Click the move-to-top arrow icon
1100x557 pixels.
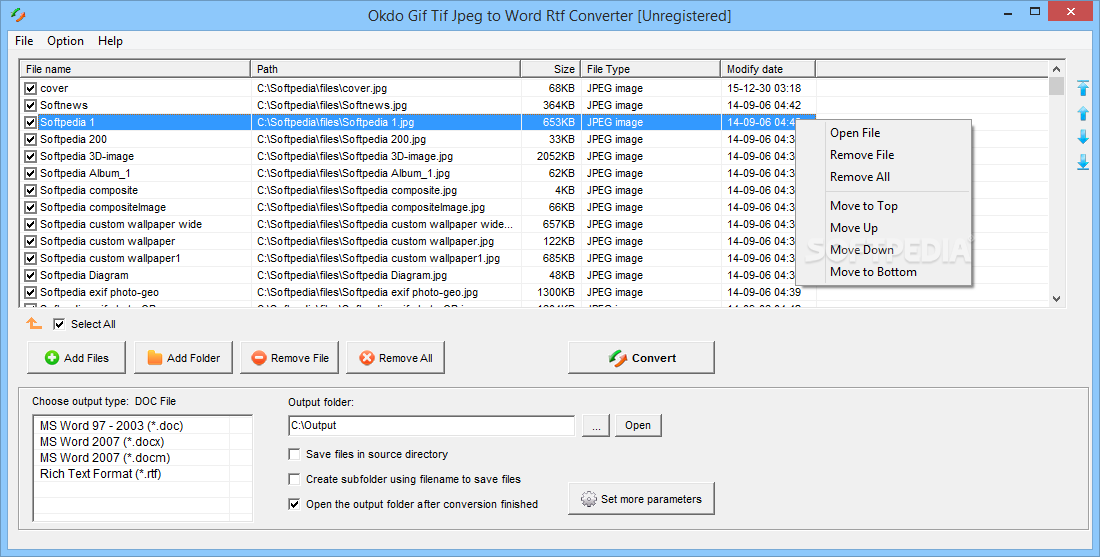[1082, 88]
